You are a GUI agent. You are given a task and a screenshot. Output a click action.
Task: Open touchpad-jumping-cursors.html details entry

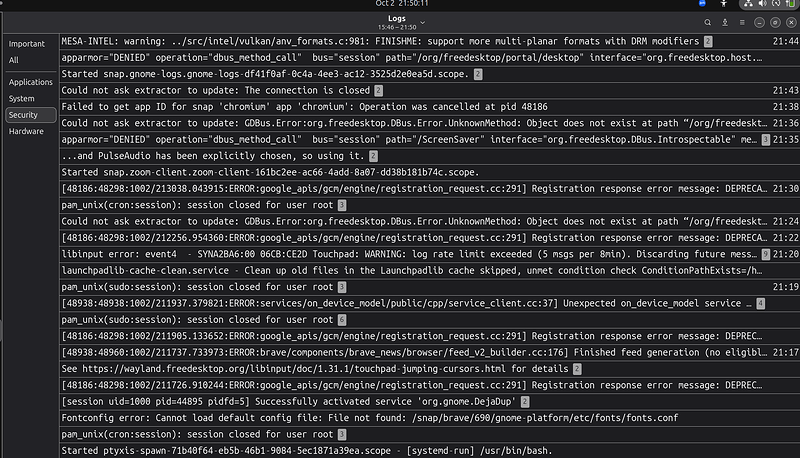[430, 369]
